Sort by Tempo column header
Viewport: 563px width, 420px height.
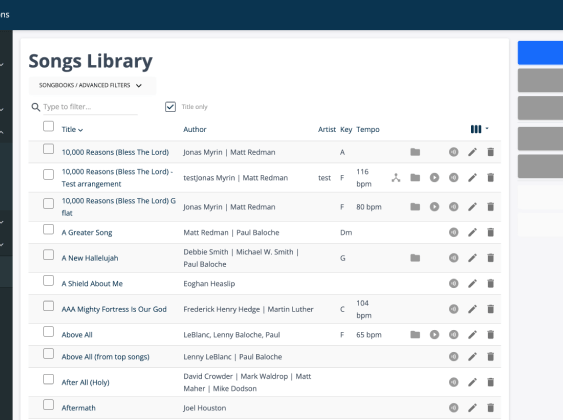point(368,130)
